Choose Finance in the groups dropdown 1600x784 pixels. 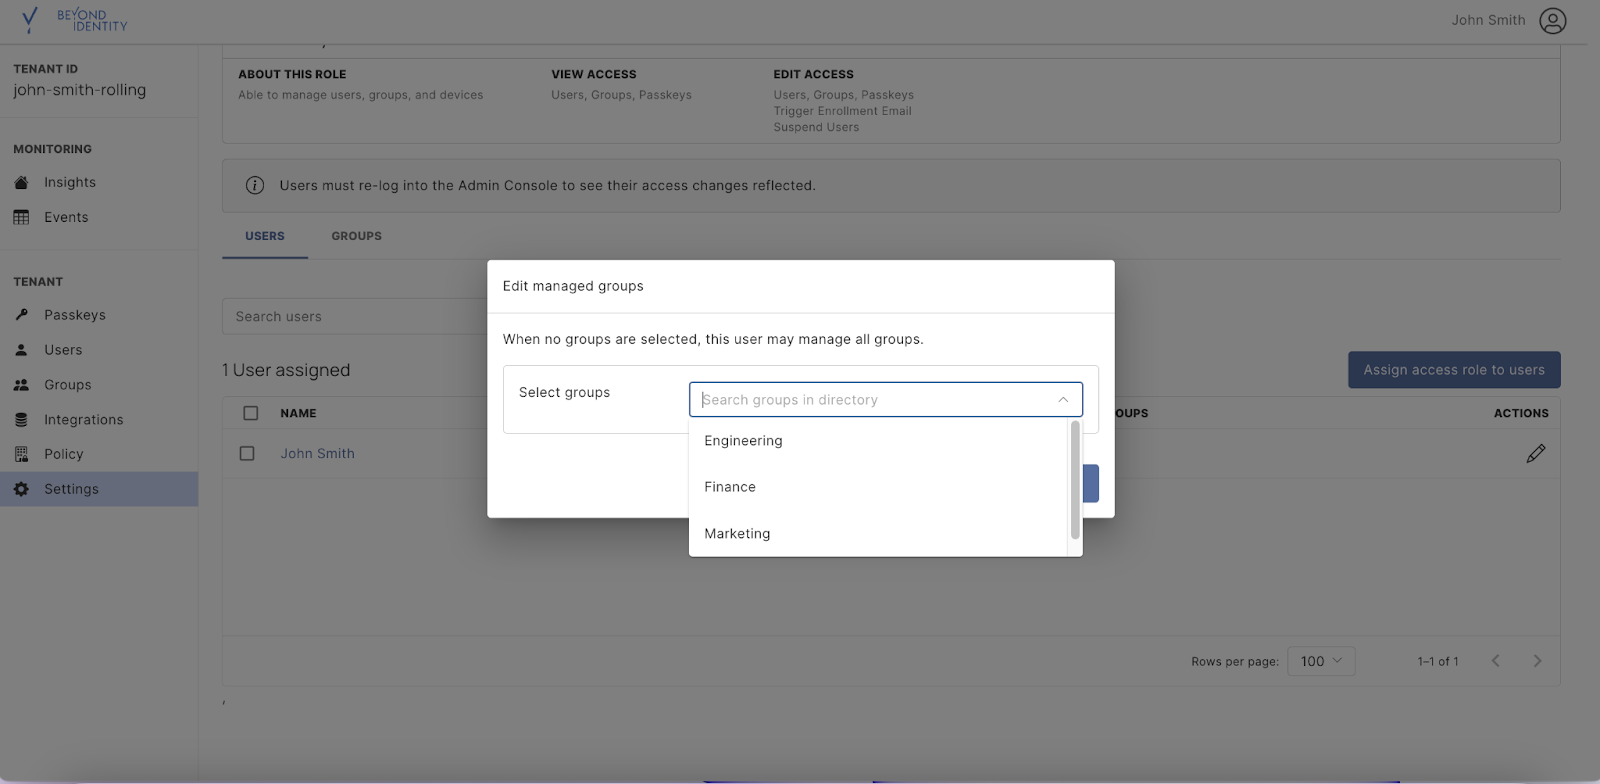tap(730, 487)
